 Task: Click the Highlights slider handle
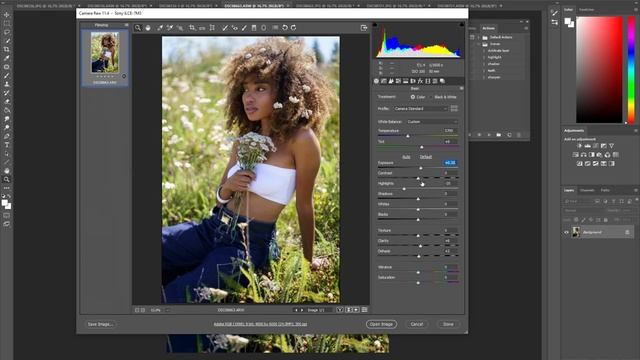(x=404, y=189)
